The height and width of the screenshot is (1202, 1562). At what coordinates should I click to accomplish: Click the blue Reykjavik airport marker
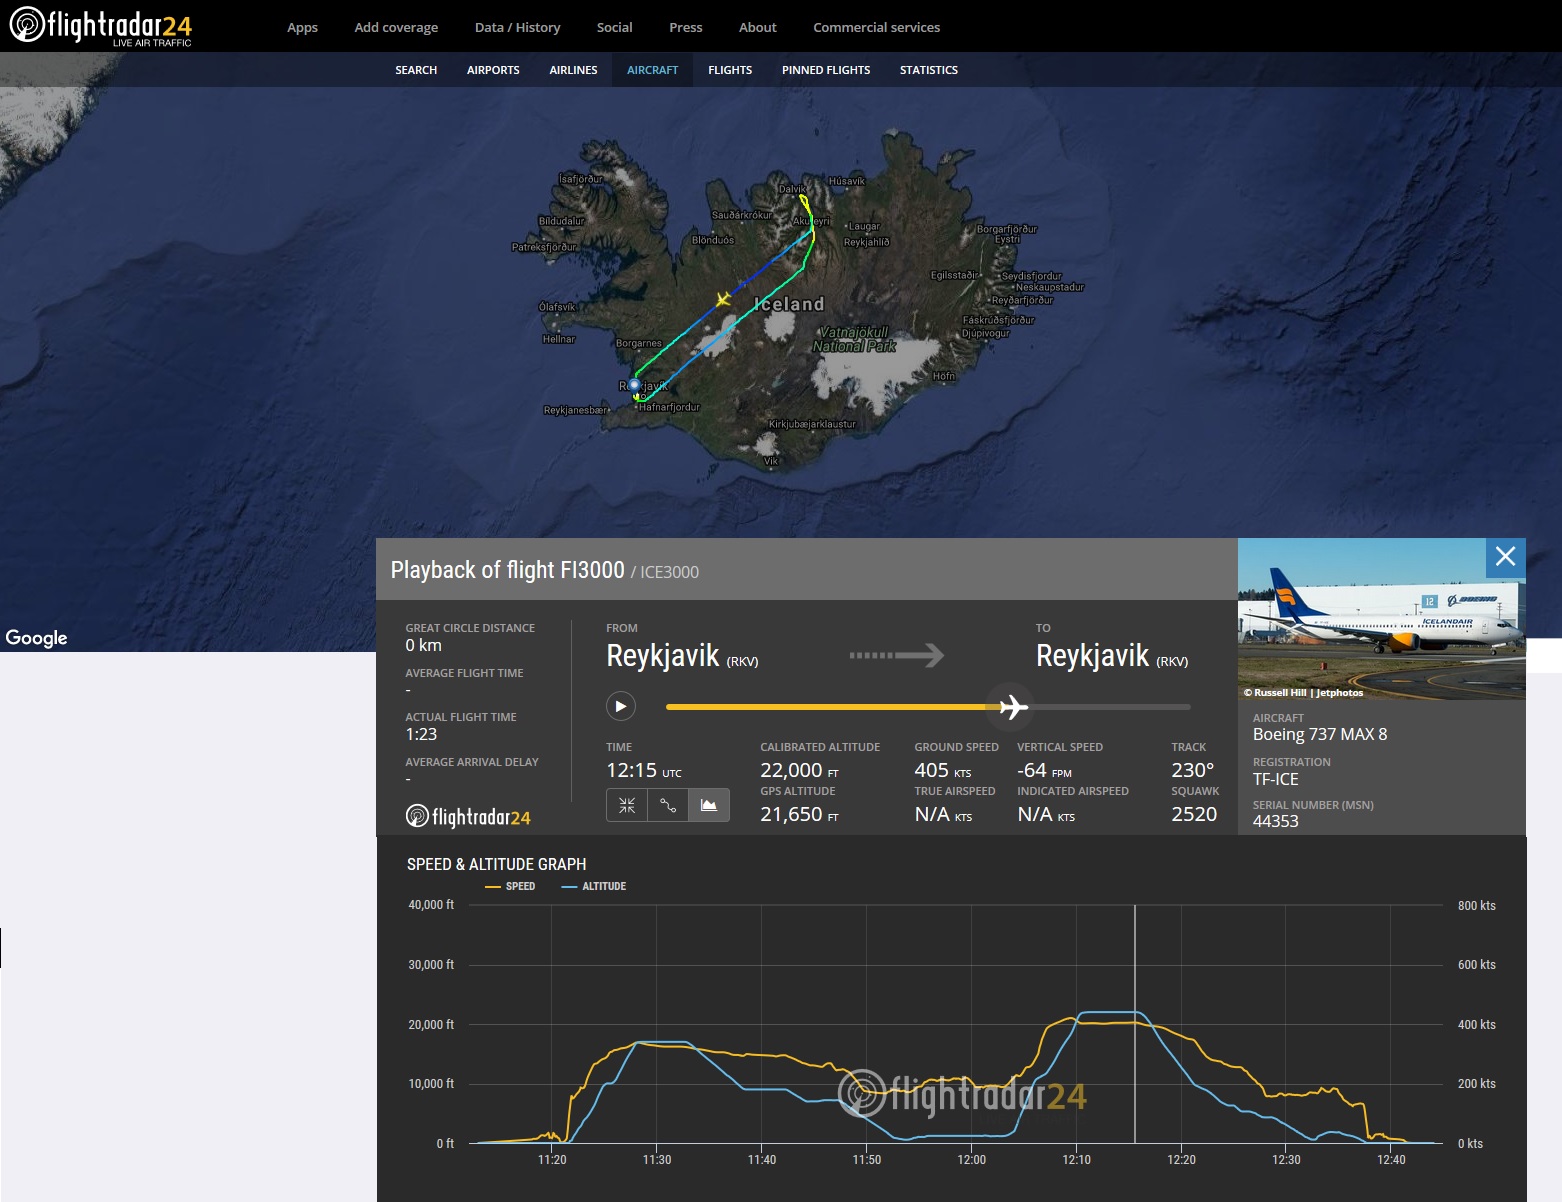[634, 385]
